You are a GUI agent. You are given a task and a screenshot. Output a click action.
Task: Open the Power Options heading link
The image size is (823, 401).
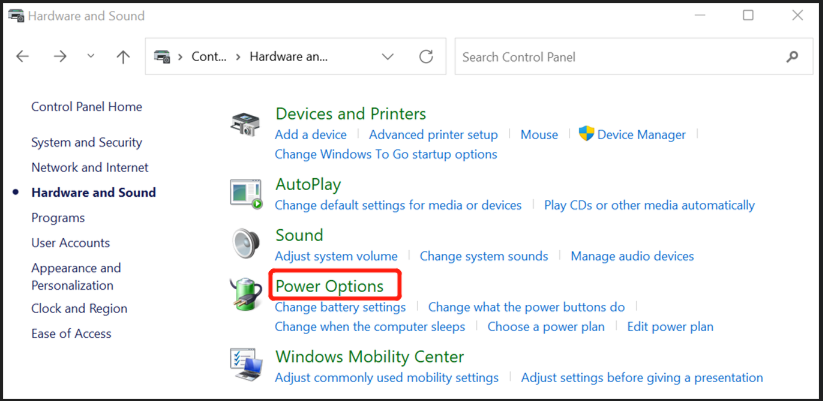click(x=329, y=286)
